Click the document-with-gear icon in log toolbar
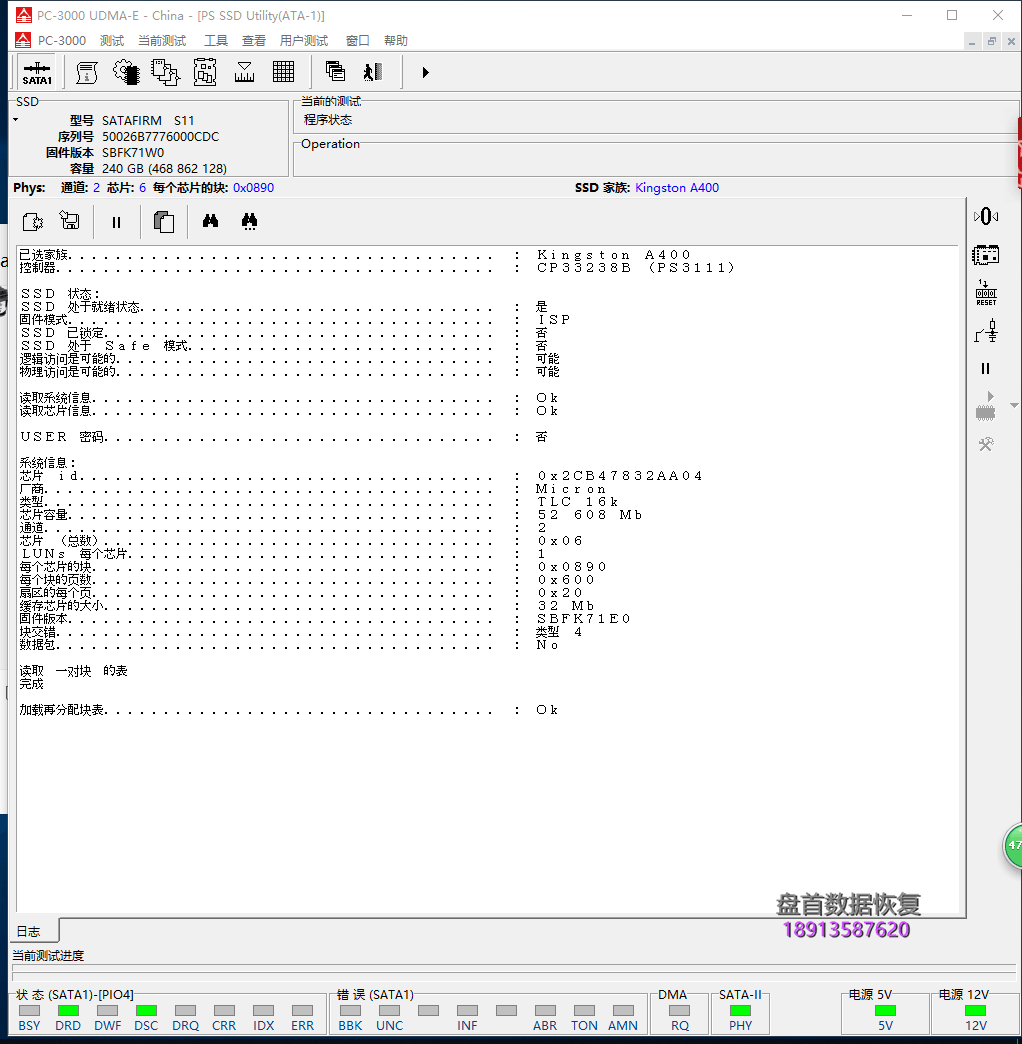Viewport: 1022px width, 1044px height. (x=33, y=222)
